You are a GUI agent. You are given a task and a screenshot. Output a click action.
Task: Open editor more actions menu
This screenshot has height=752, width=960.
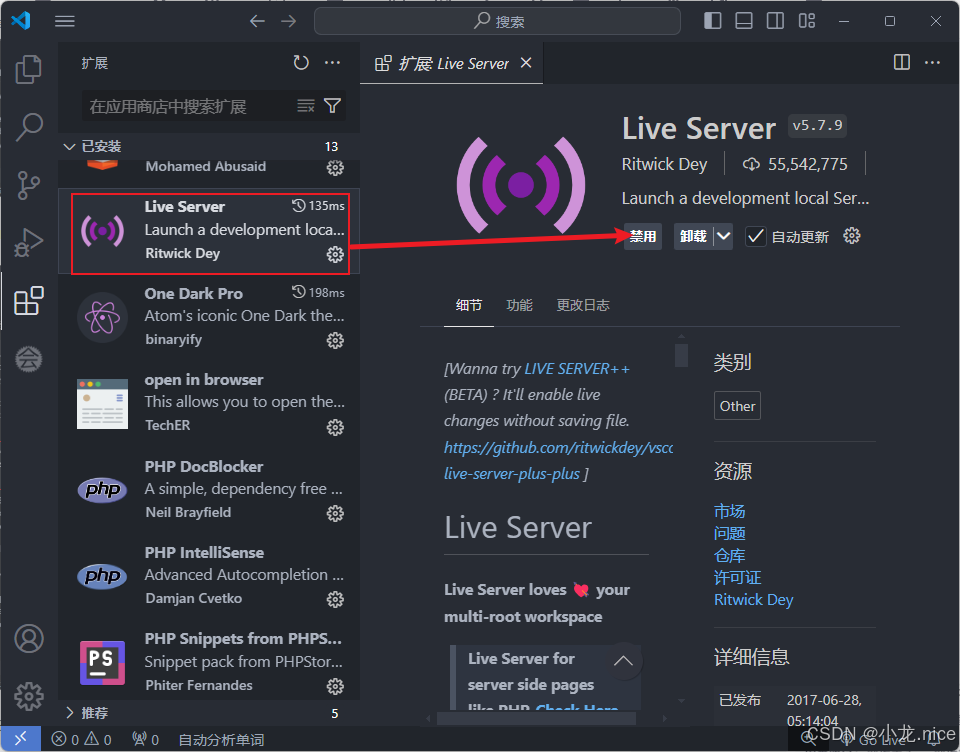pos(932,62)
